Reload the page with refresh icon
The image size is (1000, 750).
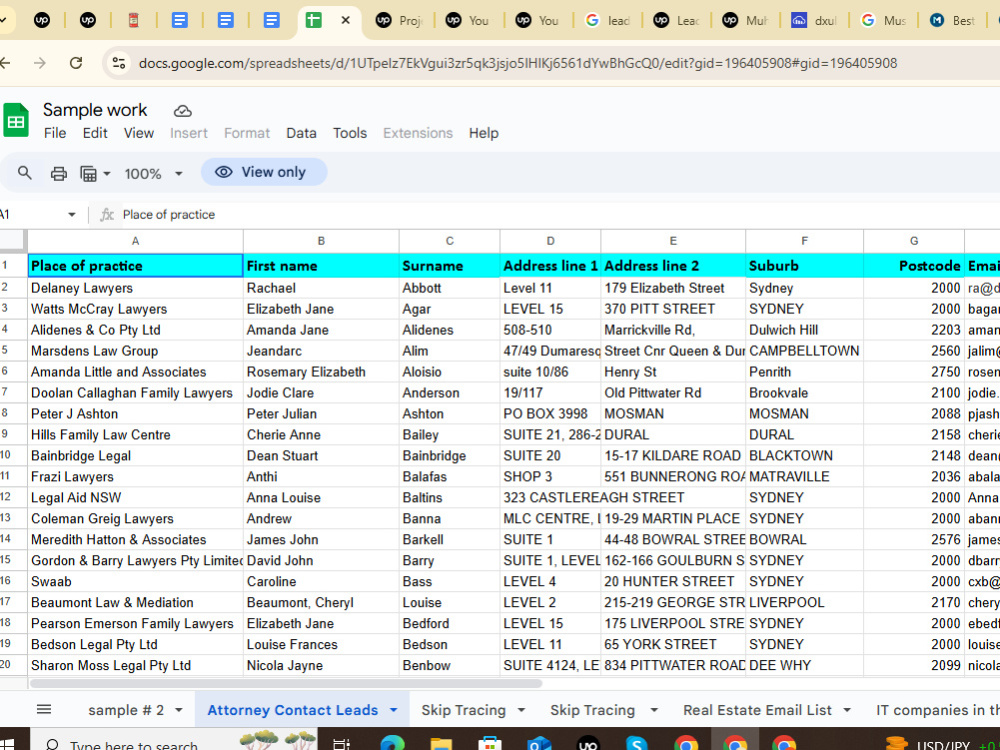coord(76,62)
